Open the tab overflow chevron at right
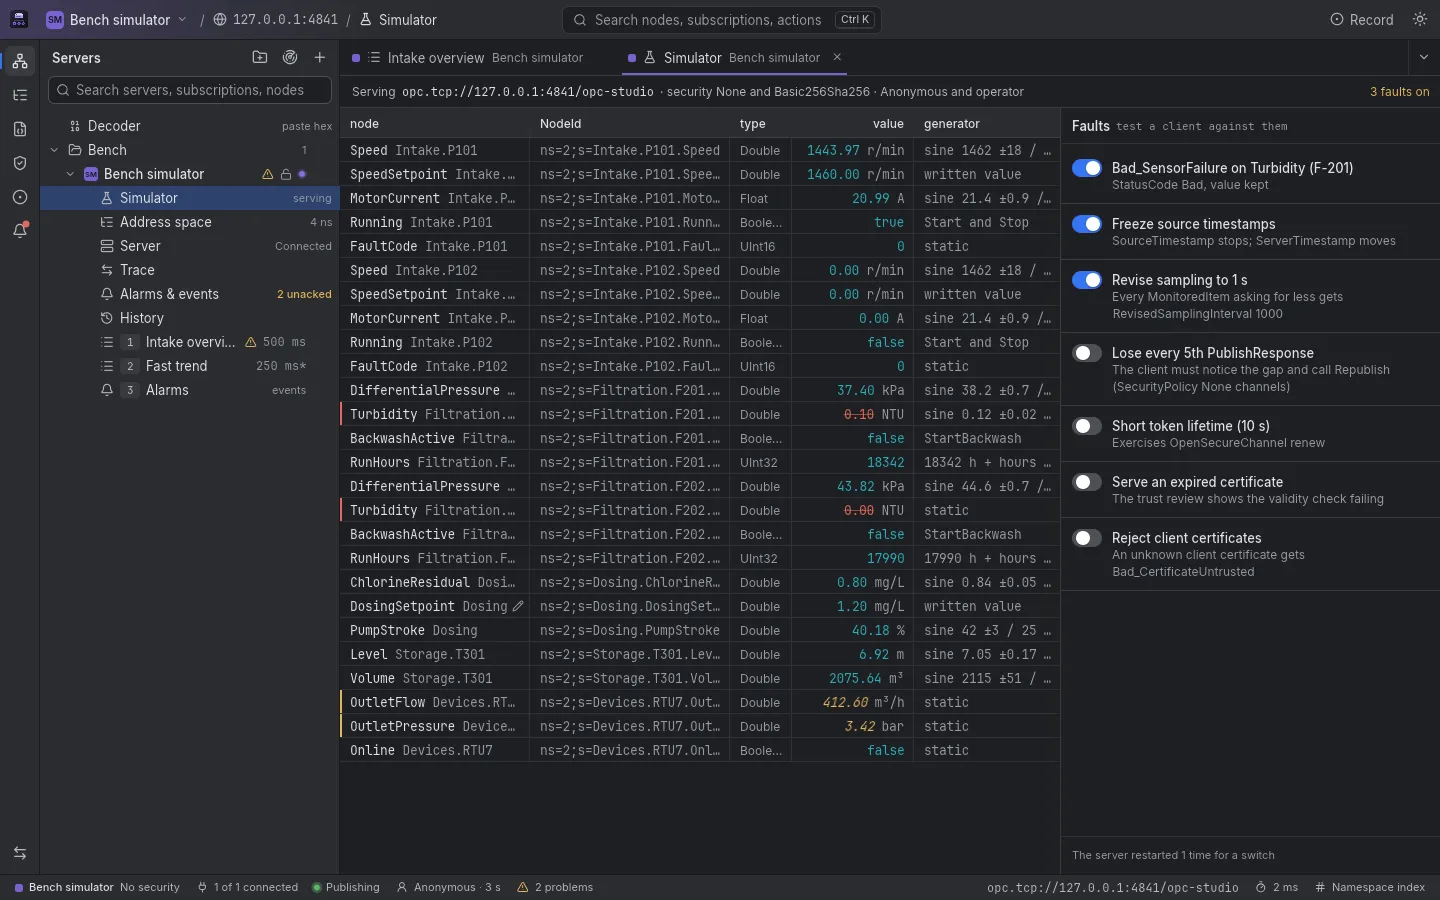 [1424, 58]
